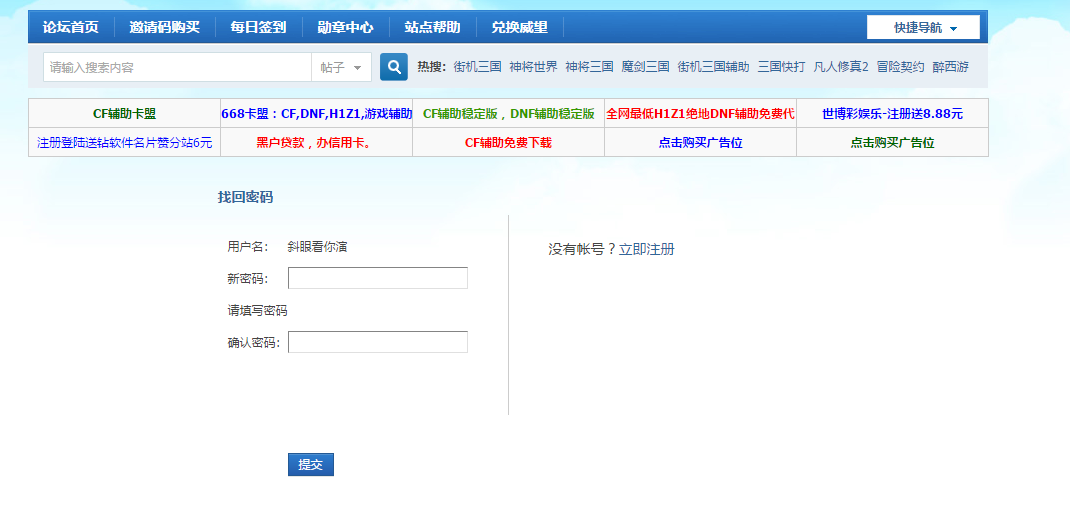This screenshot has height=513, width=1070.
Task: Open hot search link 醉西游
Action: [950, 67]
